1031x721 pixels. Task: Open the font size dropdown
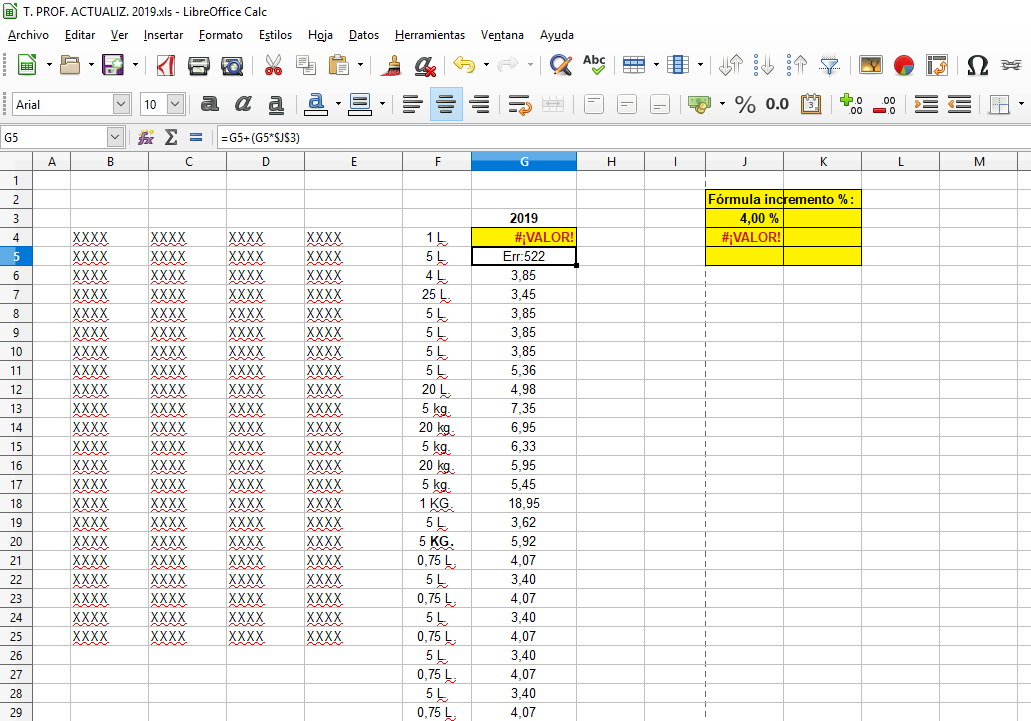(x=175, y=104)
